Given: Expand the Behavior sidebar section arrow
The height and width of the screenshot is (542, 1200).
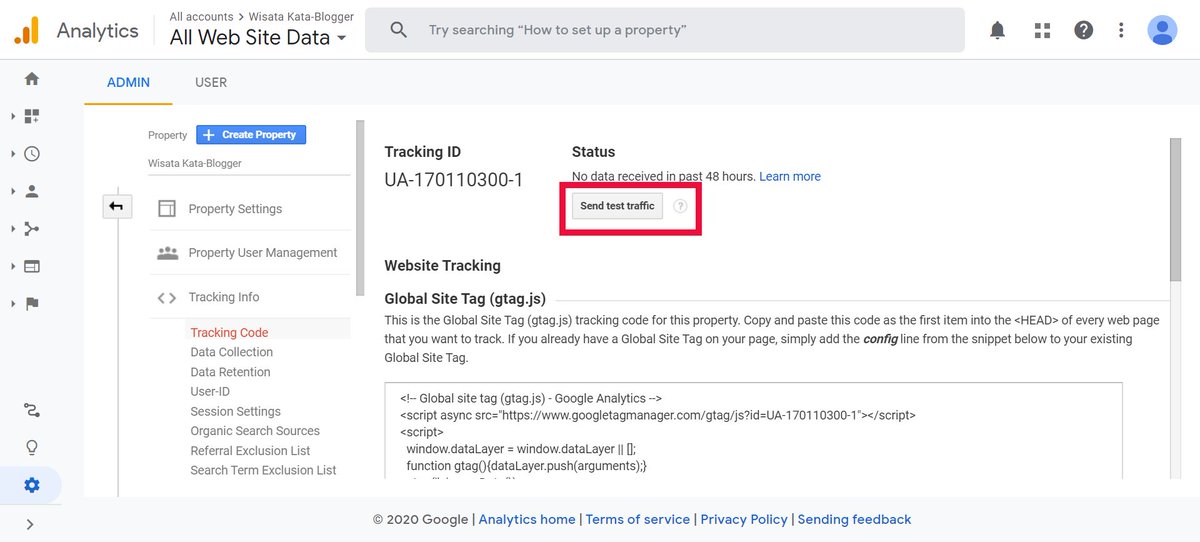Looking at the screenshot, I should 13,266.
